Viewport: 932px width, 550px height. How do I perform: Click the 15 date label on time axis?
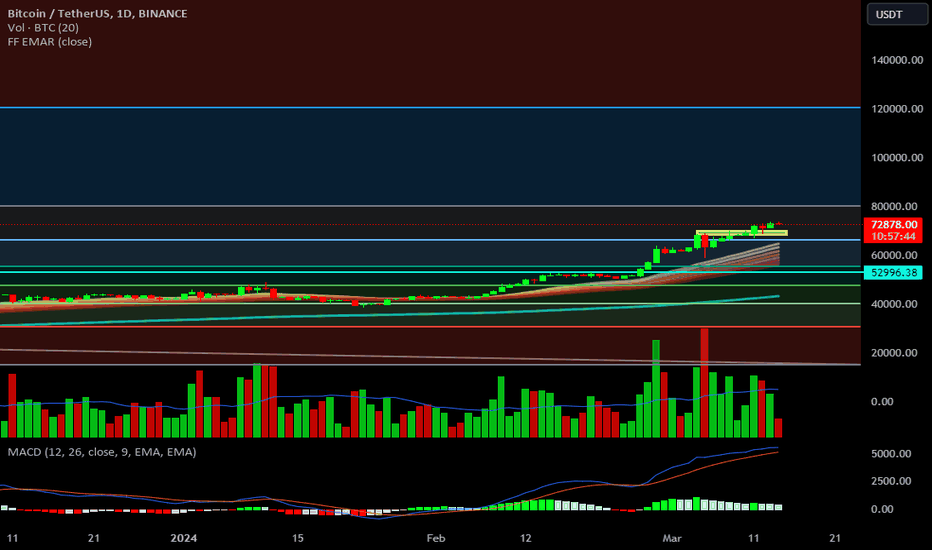point(298,538)
